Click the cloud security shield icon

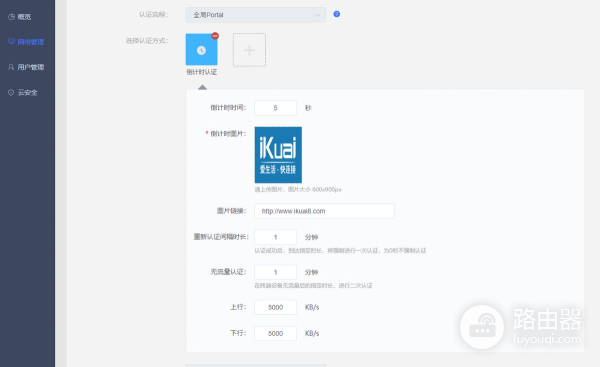point(11,92)
